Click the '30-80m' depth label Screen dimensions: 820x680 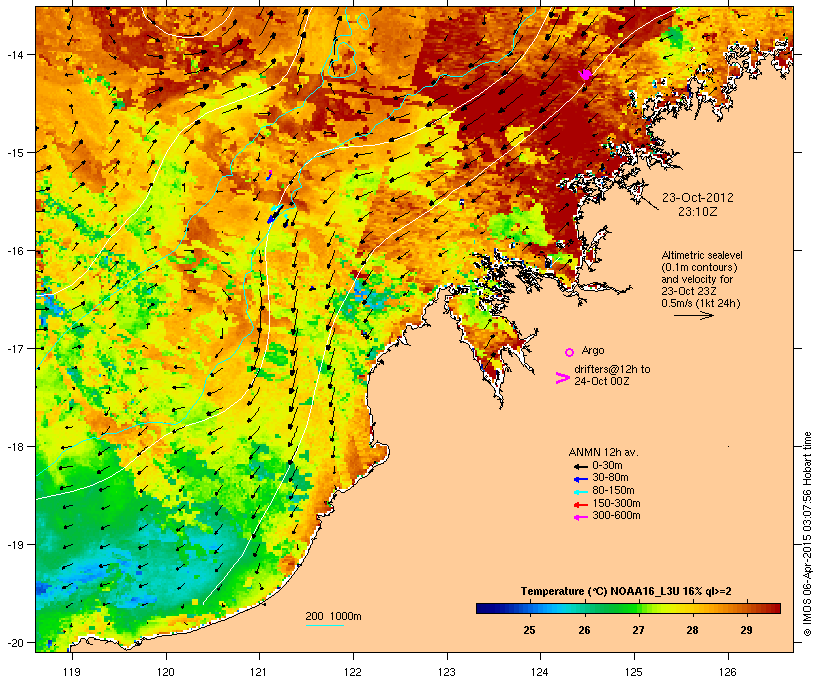pos(610,478)
